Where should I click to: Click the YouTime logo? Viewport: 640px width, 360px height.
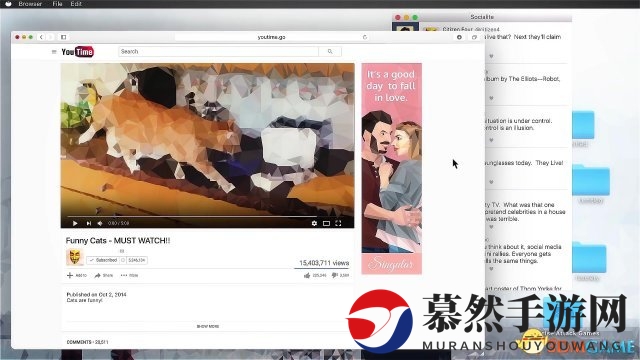coord(78,52)
